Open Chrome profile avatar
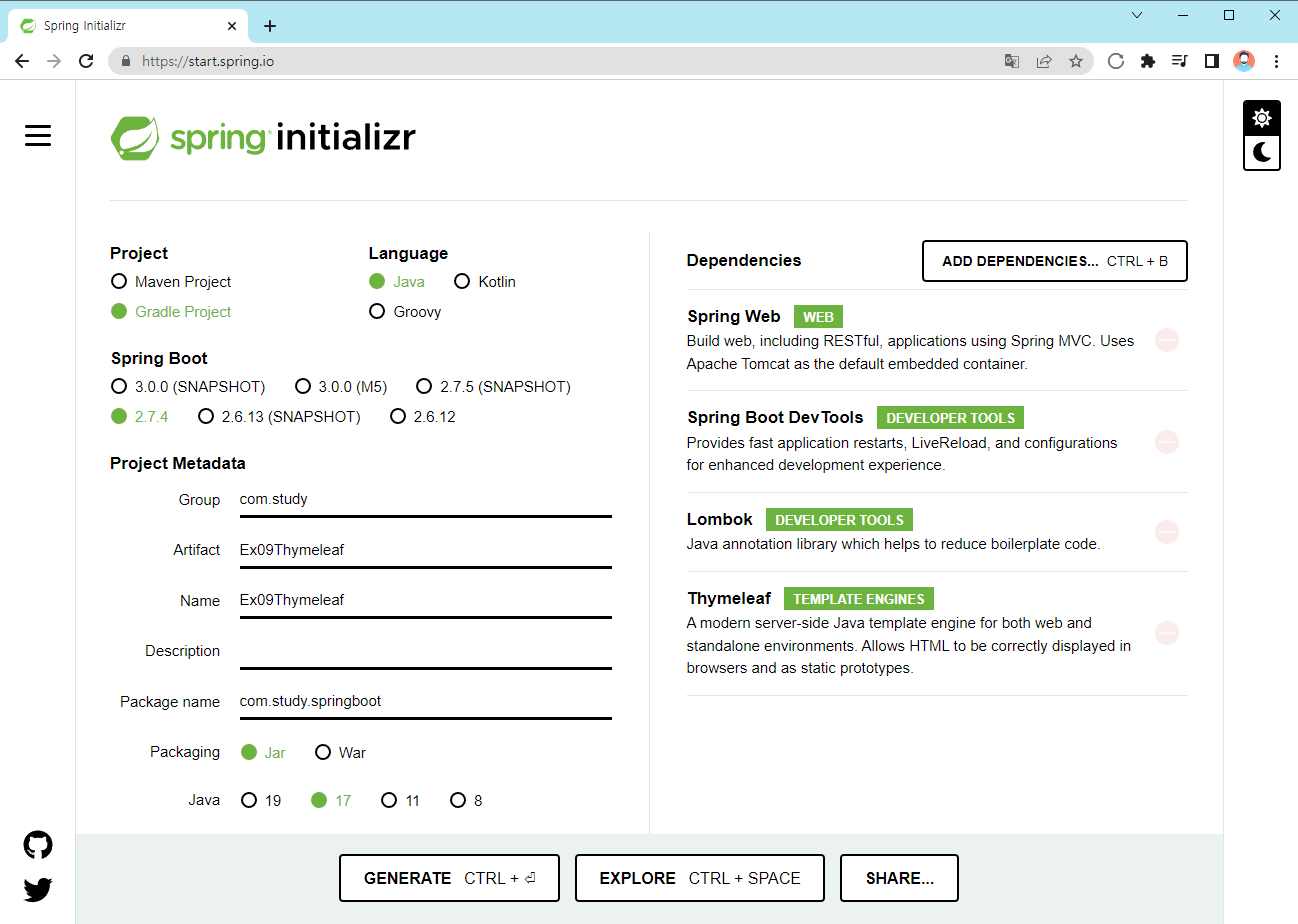This screenshot has height=924, width=1298. point(1244,61)
